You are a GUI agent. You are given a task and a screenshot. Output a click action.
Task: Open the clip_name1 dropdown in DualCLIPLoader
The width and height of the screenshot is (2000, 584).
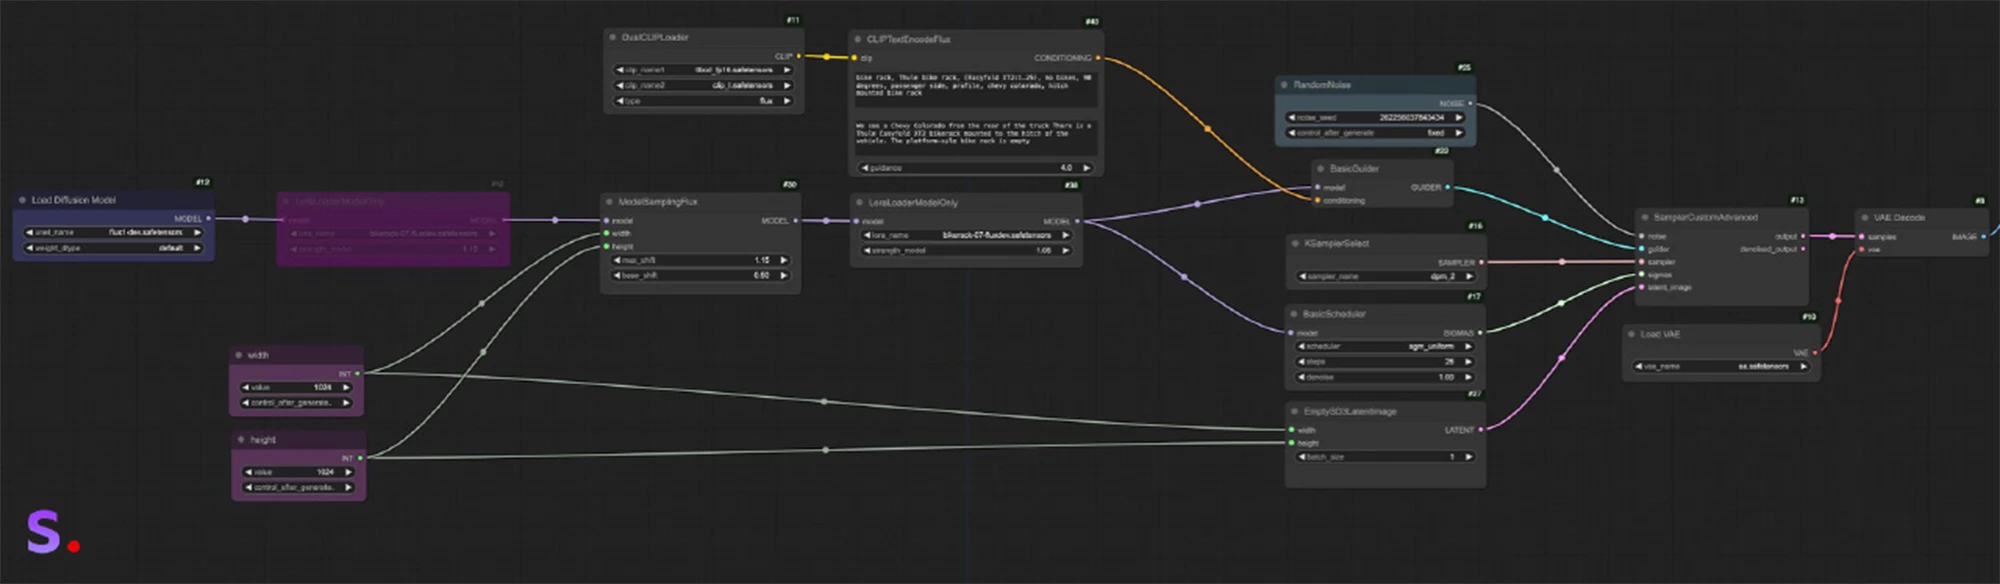pos(703,70)
